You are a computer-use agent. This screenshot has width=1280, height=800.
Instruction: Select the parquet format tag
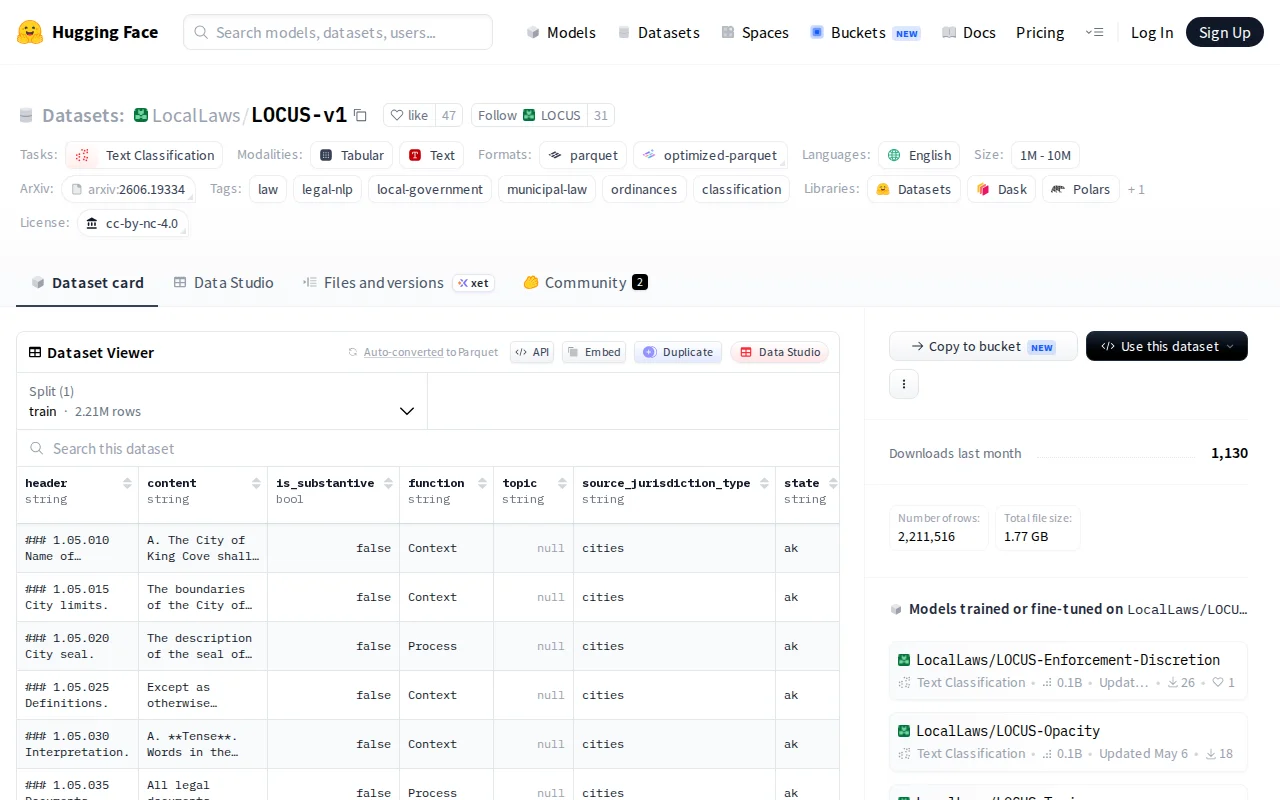pyautogui.click(x=583, y=155)
